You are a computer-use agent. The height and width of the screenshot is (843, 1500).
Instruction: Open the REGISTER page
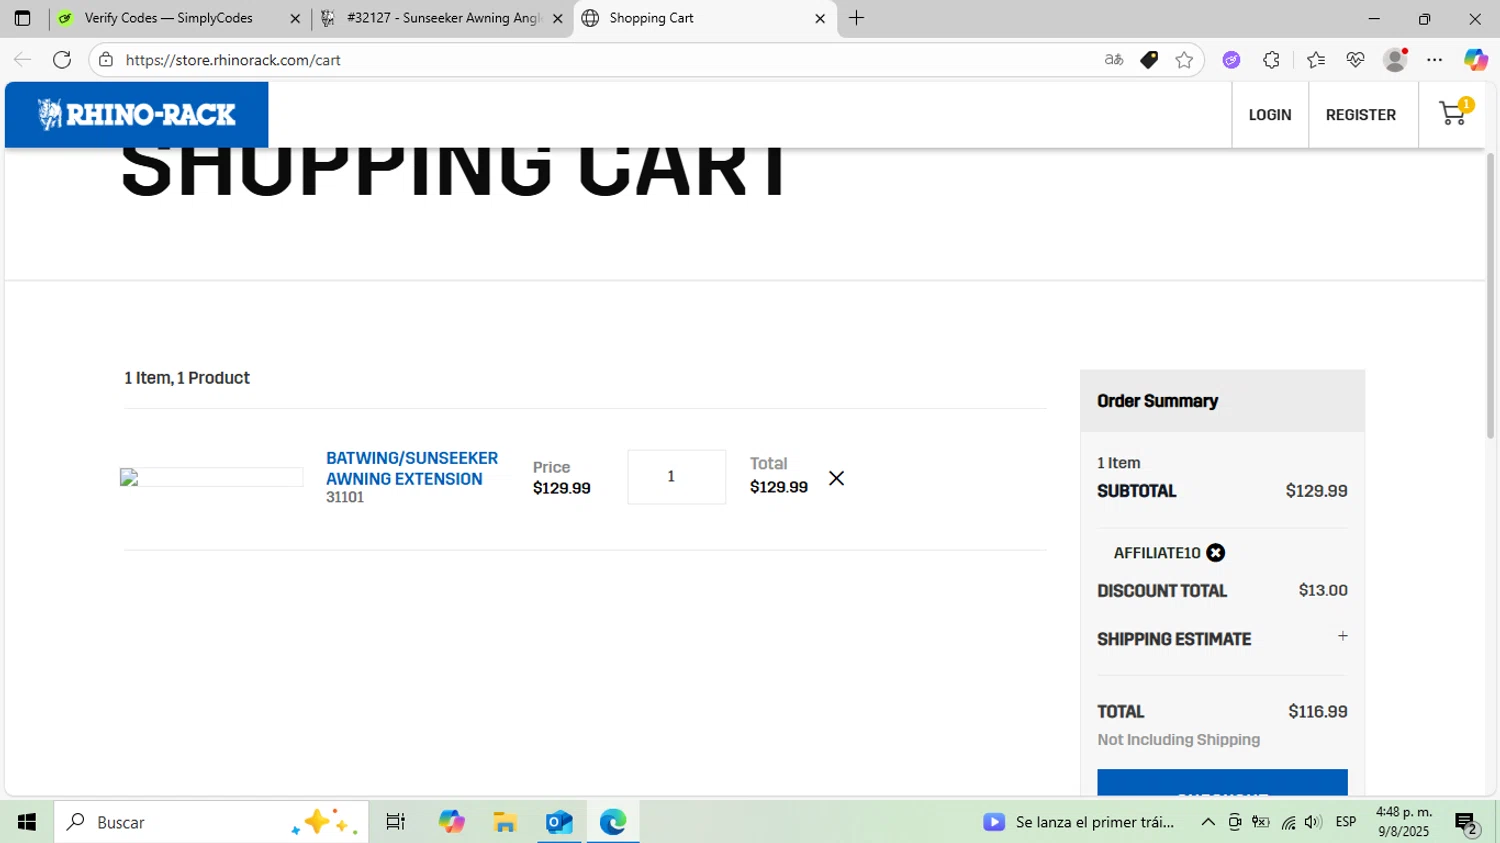1360,115
